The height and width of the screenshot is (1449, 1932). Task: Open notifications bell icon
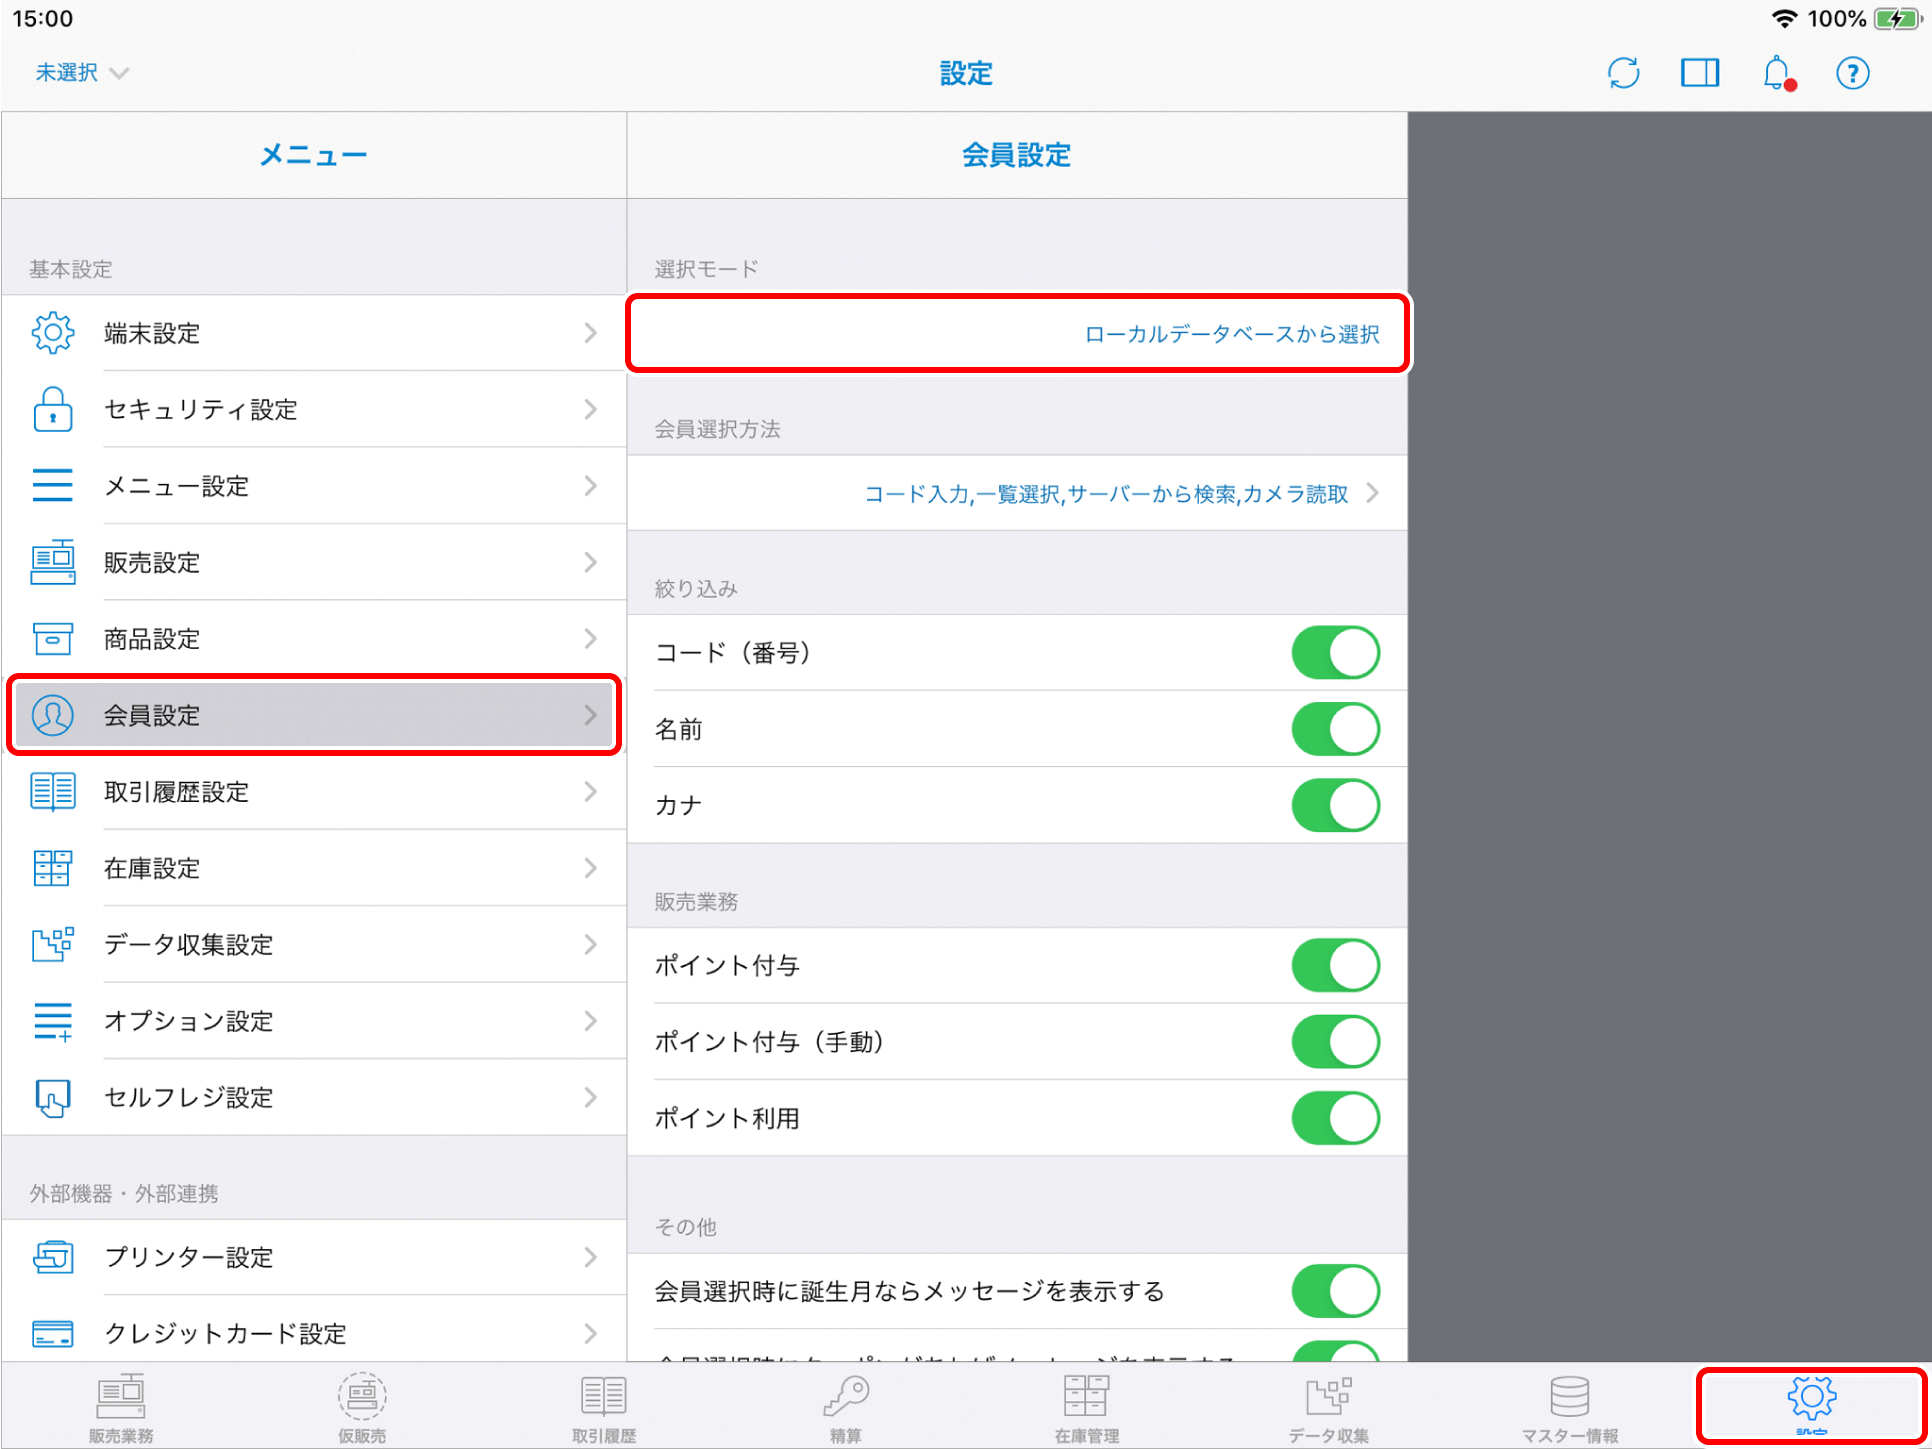1777,73
